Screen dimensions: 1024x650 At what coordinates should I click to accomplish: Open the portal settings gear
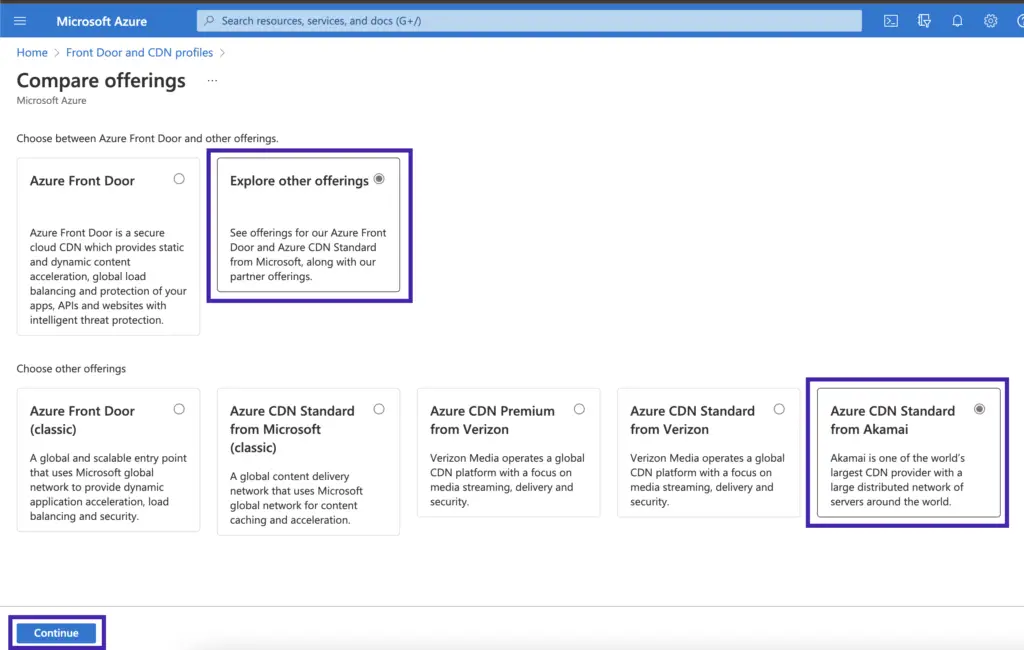click(991, 21)
